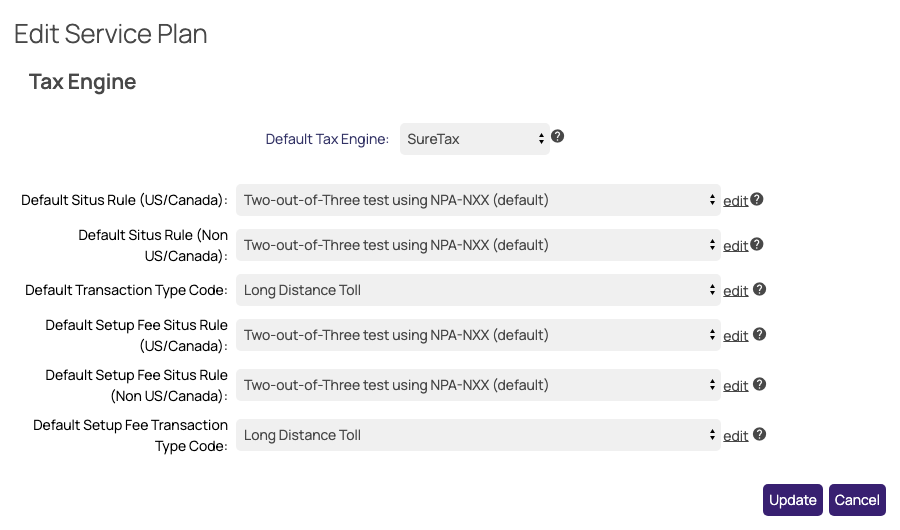The image size is (900, 530).
Task: Click edit link for Setup Fee Situs Rule (US/Canada)
Action: (735, 336)
